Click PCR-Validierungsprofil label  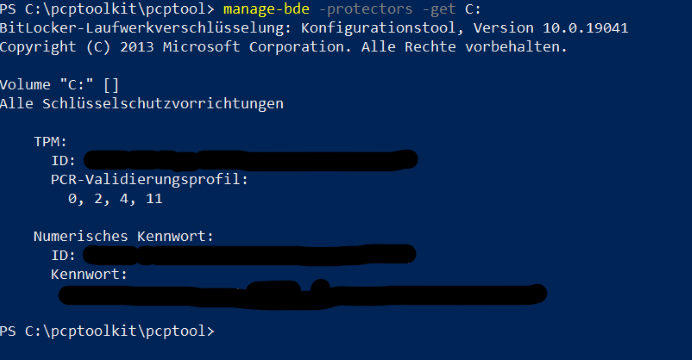(x=150, y=180)
